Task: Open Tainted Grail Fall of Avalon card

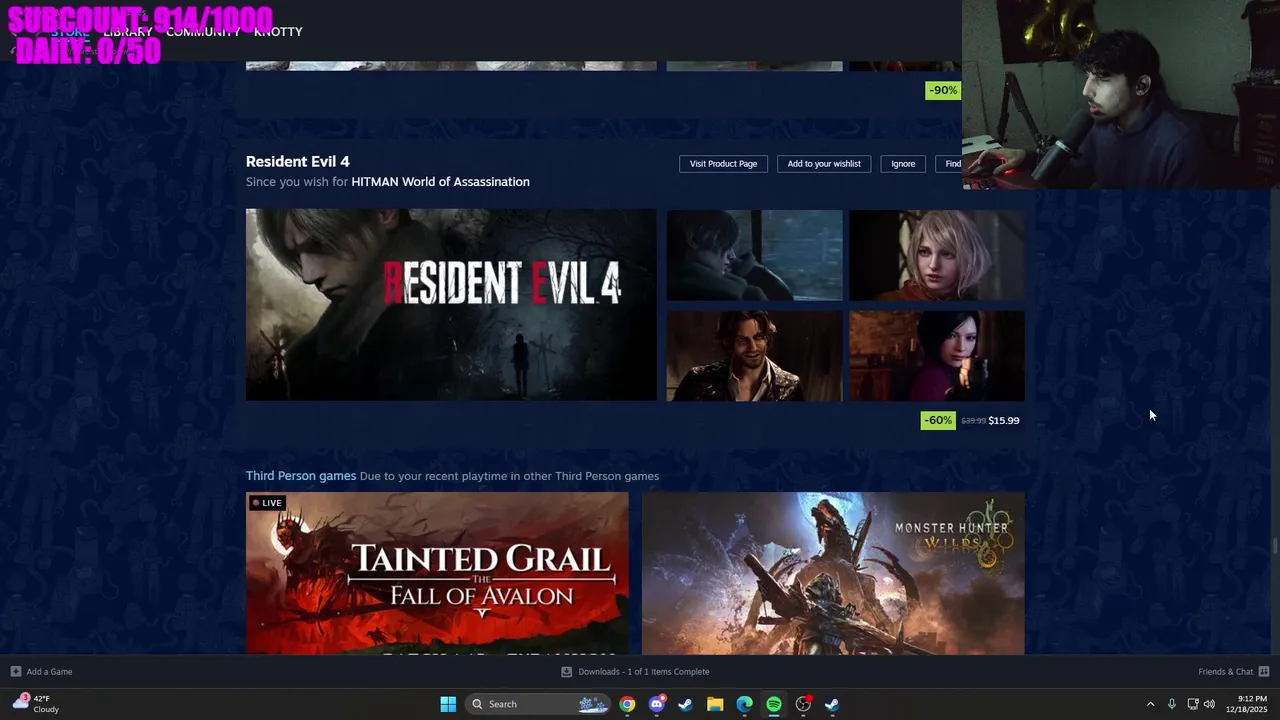Action: point(437,574)
